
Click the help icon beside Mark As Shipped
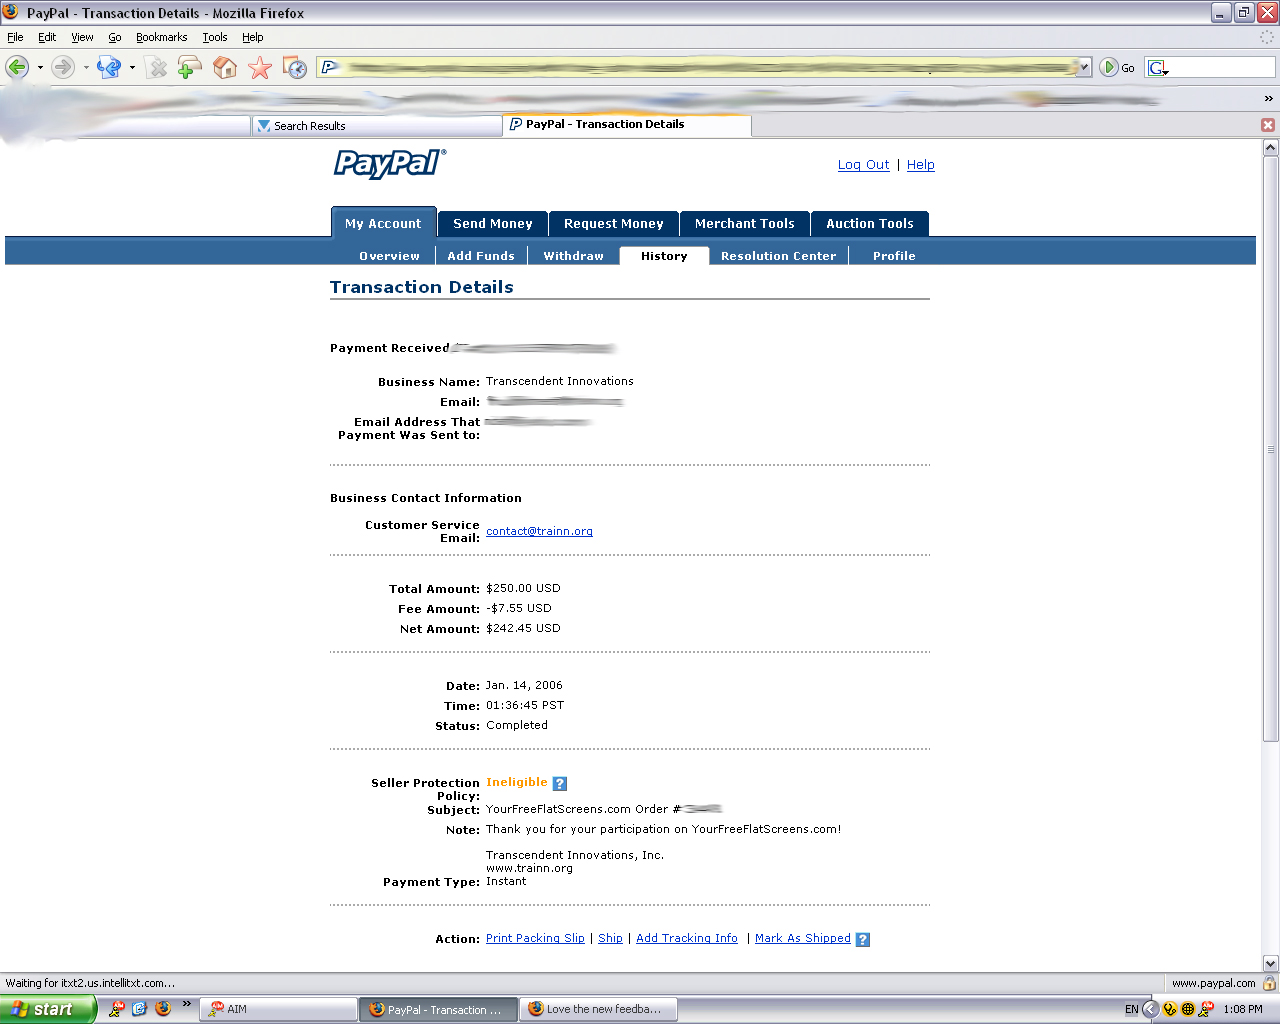click(x=863, y=939)
